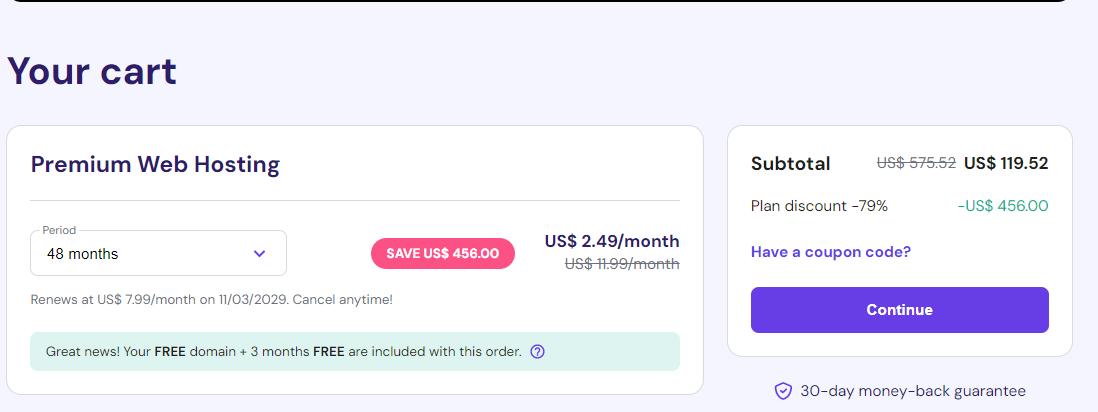Click the Subtotal label
Screen dimensions: 1098x412
(x=791, y=164)
